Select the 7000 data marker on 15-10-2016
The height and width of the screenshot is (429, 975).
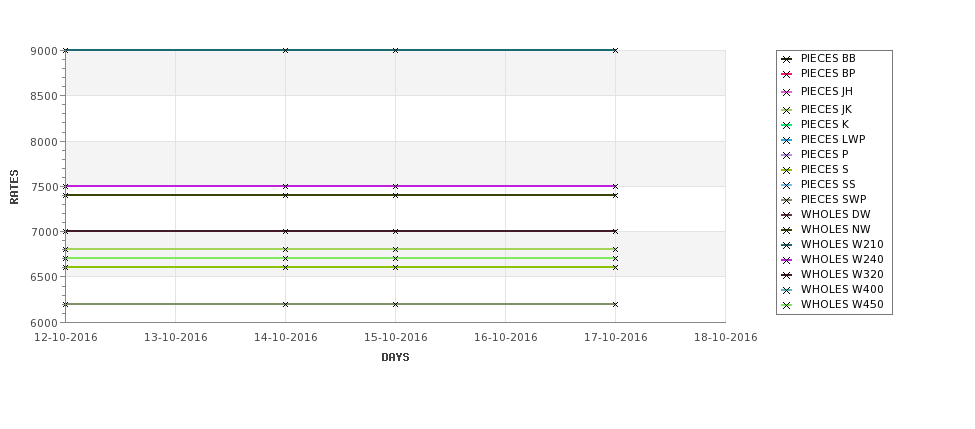pos(395,231)
